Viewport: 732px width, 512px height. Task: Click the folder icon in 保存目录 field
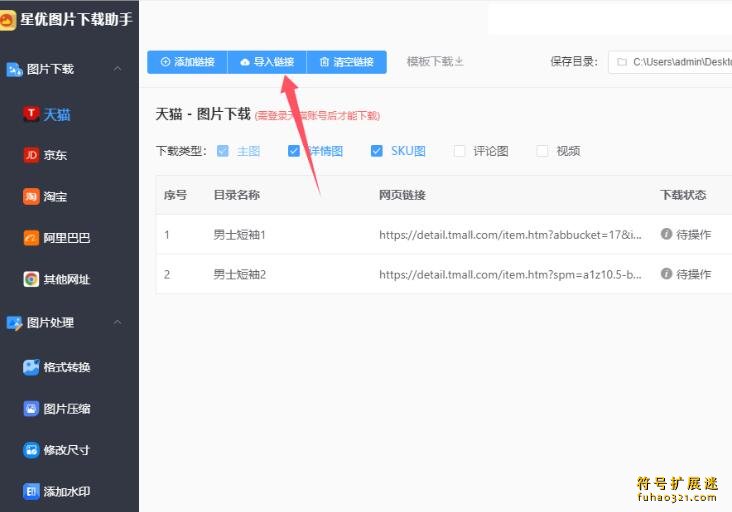tap(622, 62)
